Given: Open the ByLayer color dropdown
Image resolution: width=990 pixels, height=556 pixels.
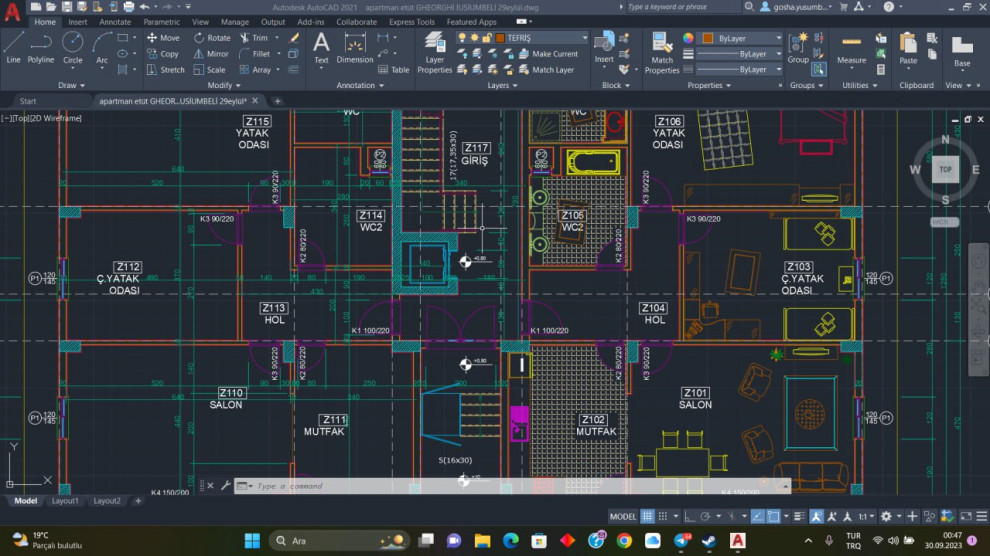Looking at the screenshot, I should click(742, 38).
